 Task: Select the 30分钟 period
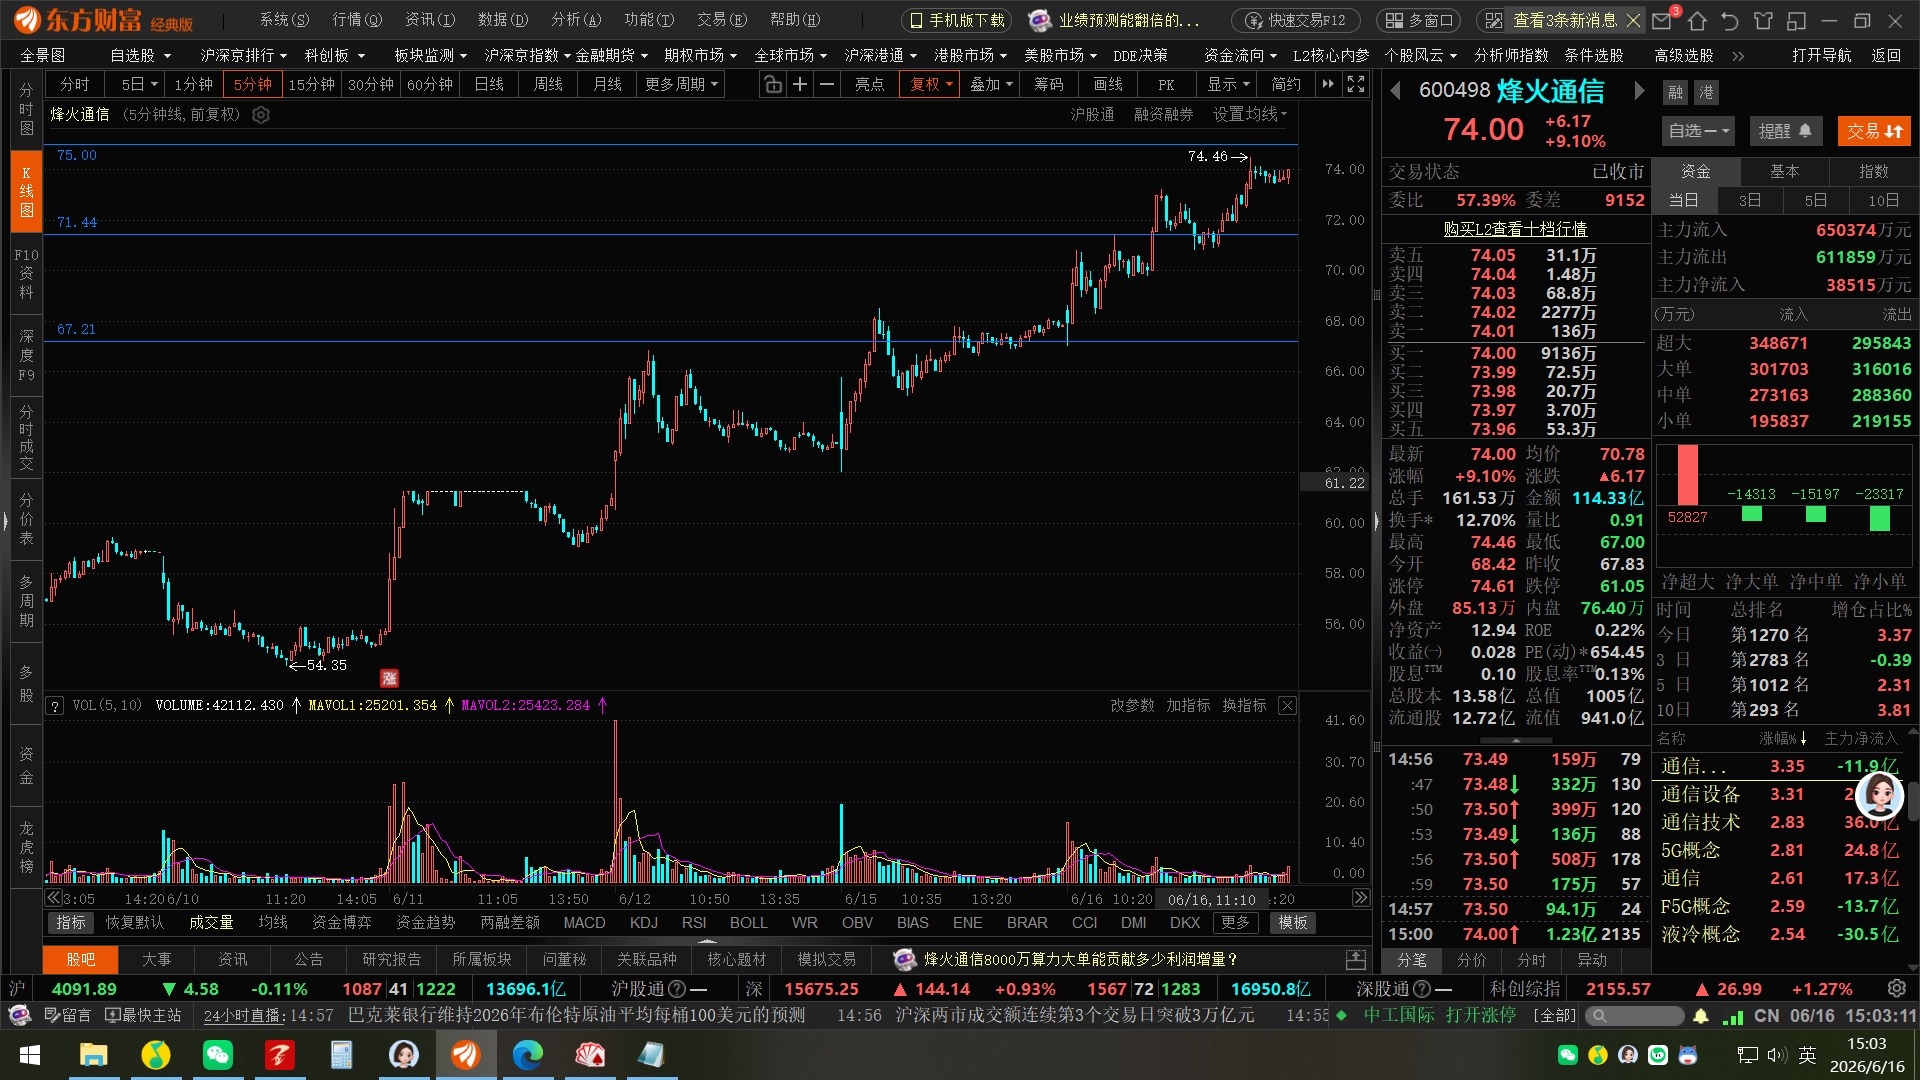coord(371,85)
